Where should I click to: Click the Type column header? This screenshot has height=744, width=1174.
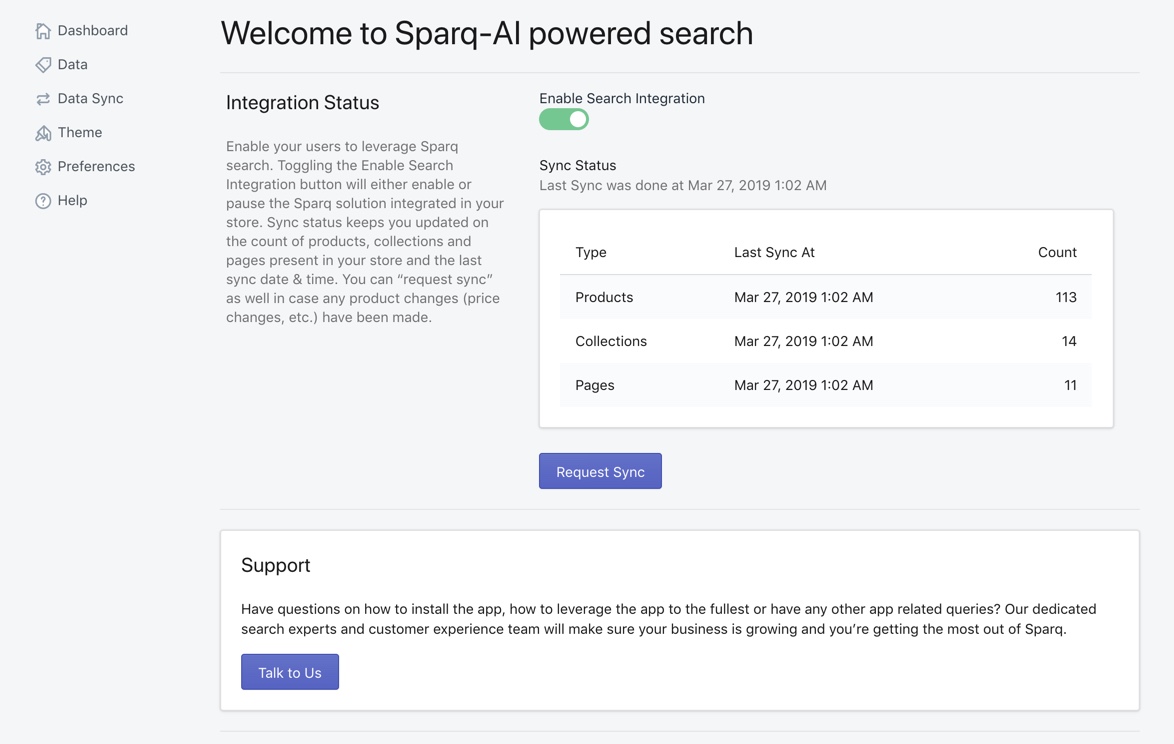point(591,253)
